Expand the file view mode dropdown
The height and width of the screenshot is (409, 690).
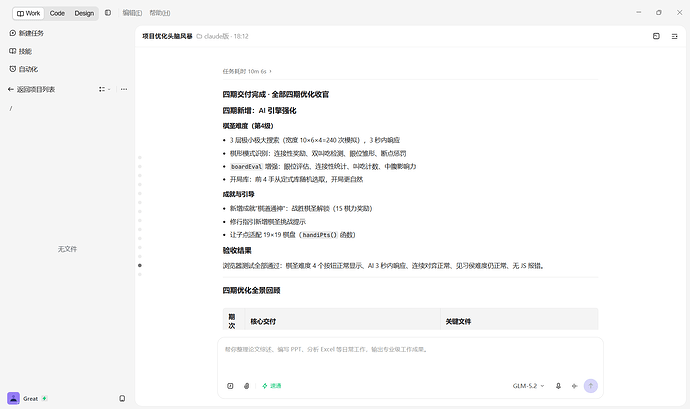(x=104, y=89)
